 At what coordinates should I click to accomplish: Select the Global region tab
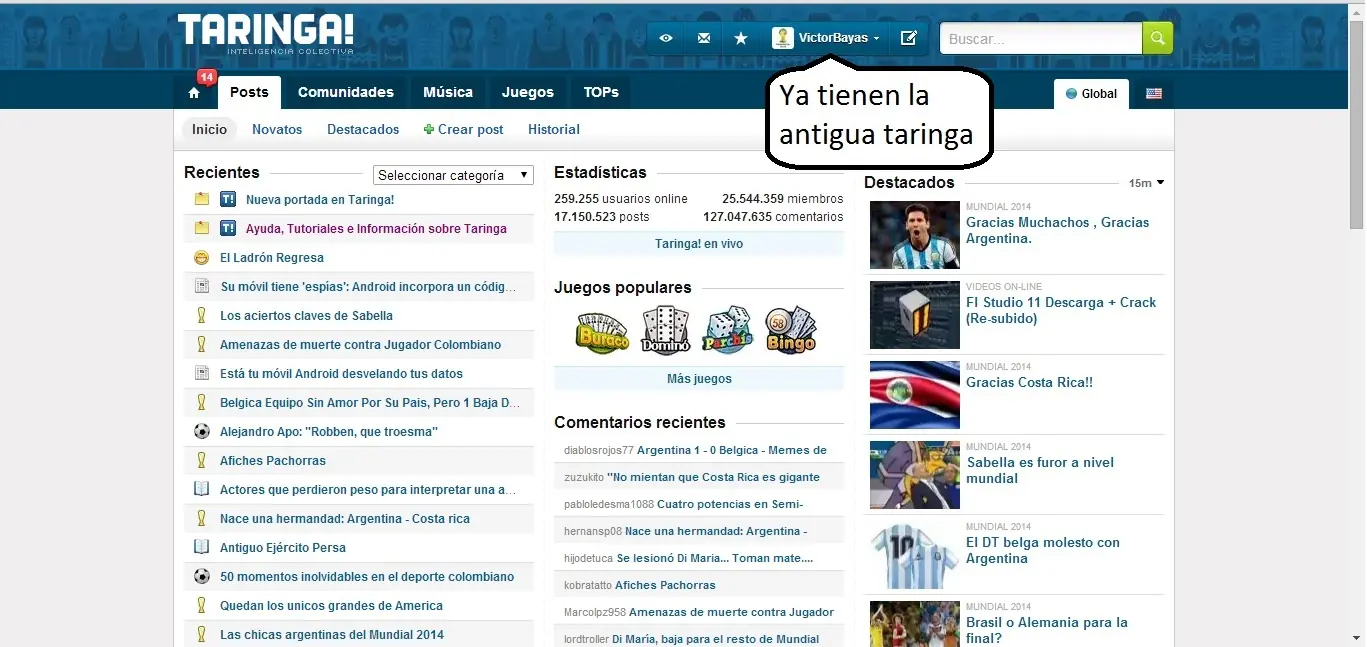[1091, 93]
